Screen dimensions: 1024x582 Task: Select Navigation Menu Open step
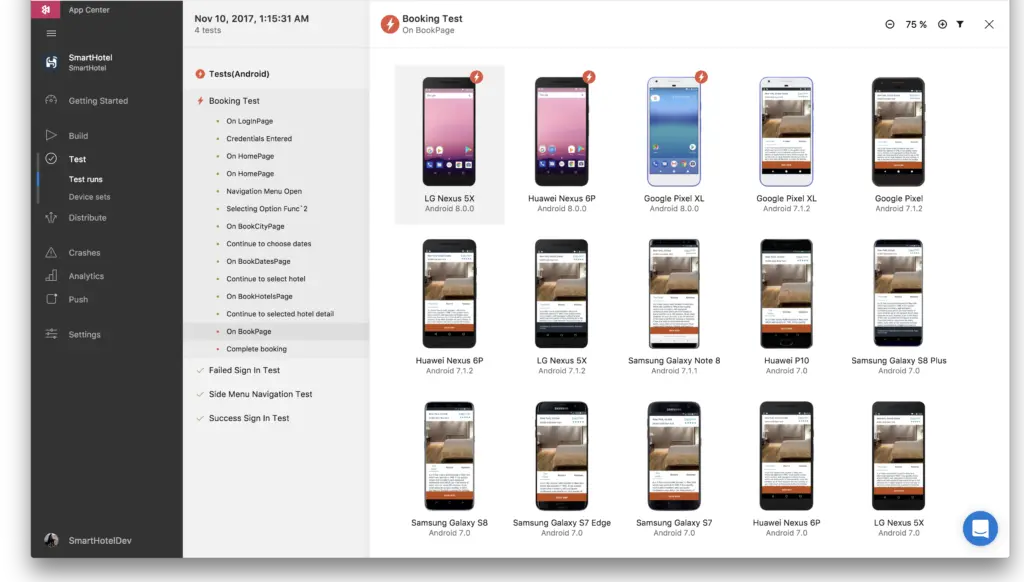(264, 191)
